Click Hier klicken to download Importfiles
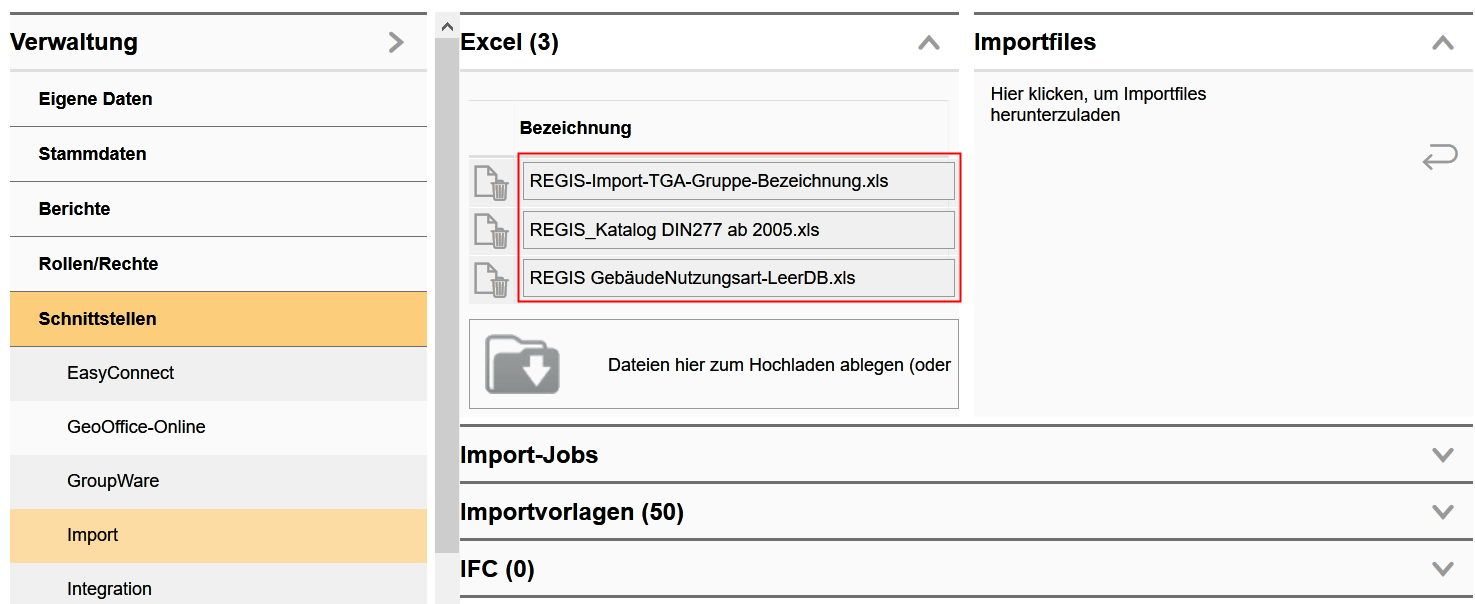Screen dimensions: 1475x604 pos(1097,104)
